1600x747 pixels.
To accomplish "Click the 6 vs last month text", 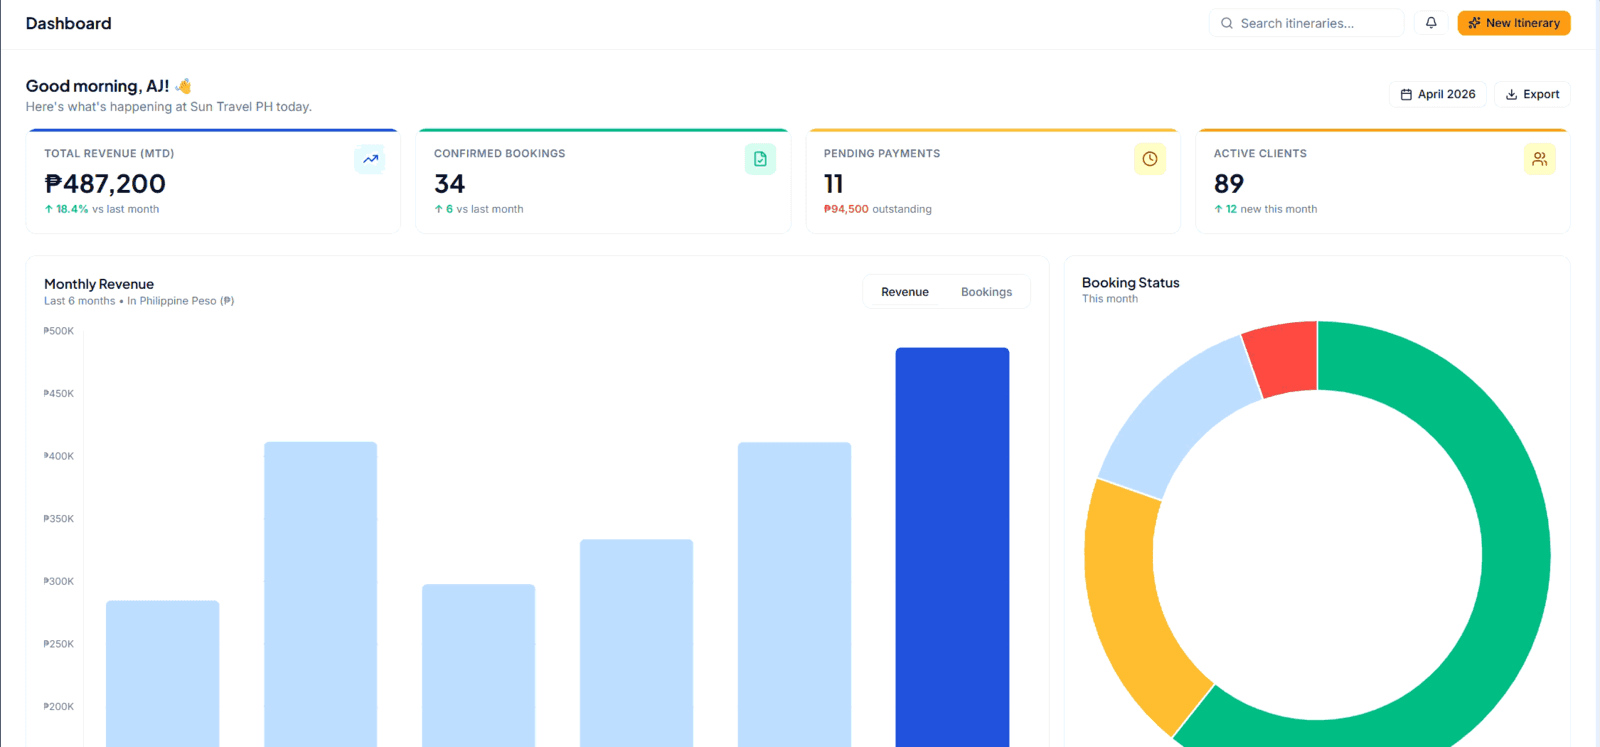I will point(479,209).
